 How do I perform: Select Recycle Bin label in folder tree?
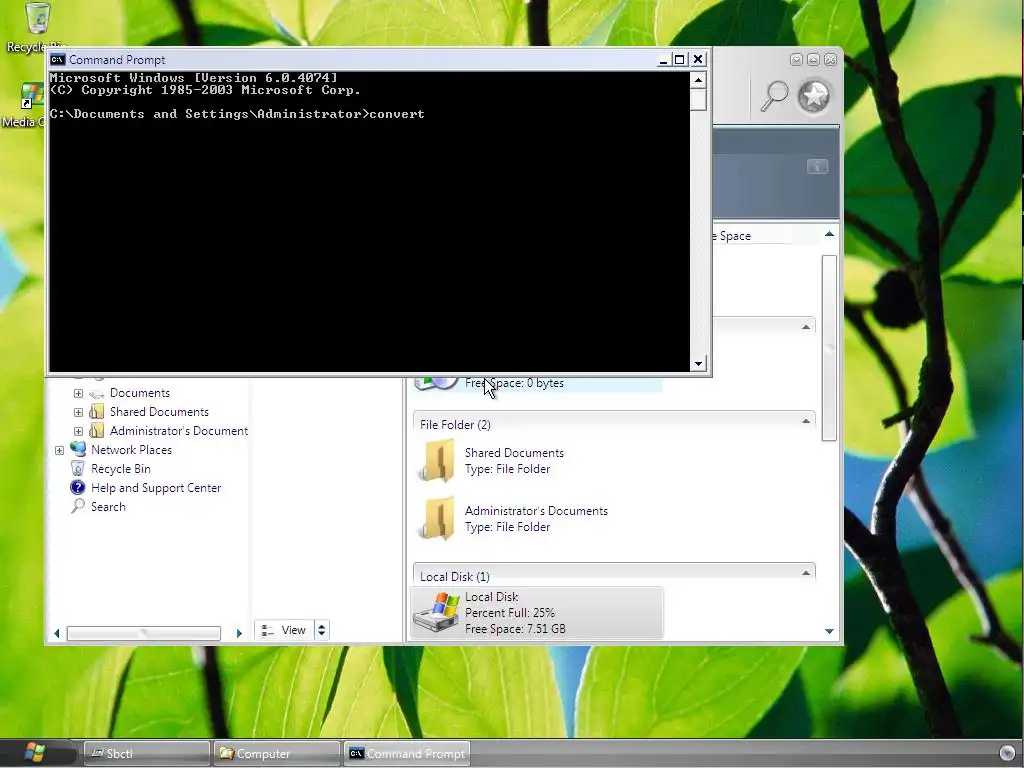121,468
